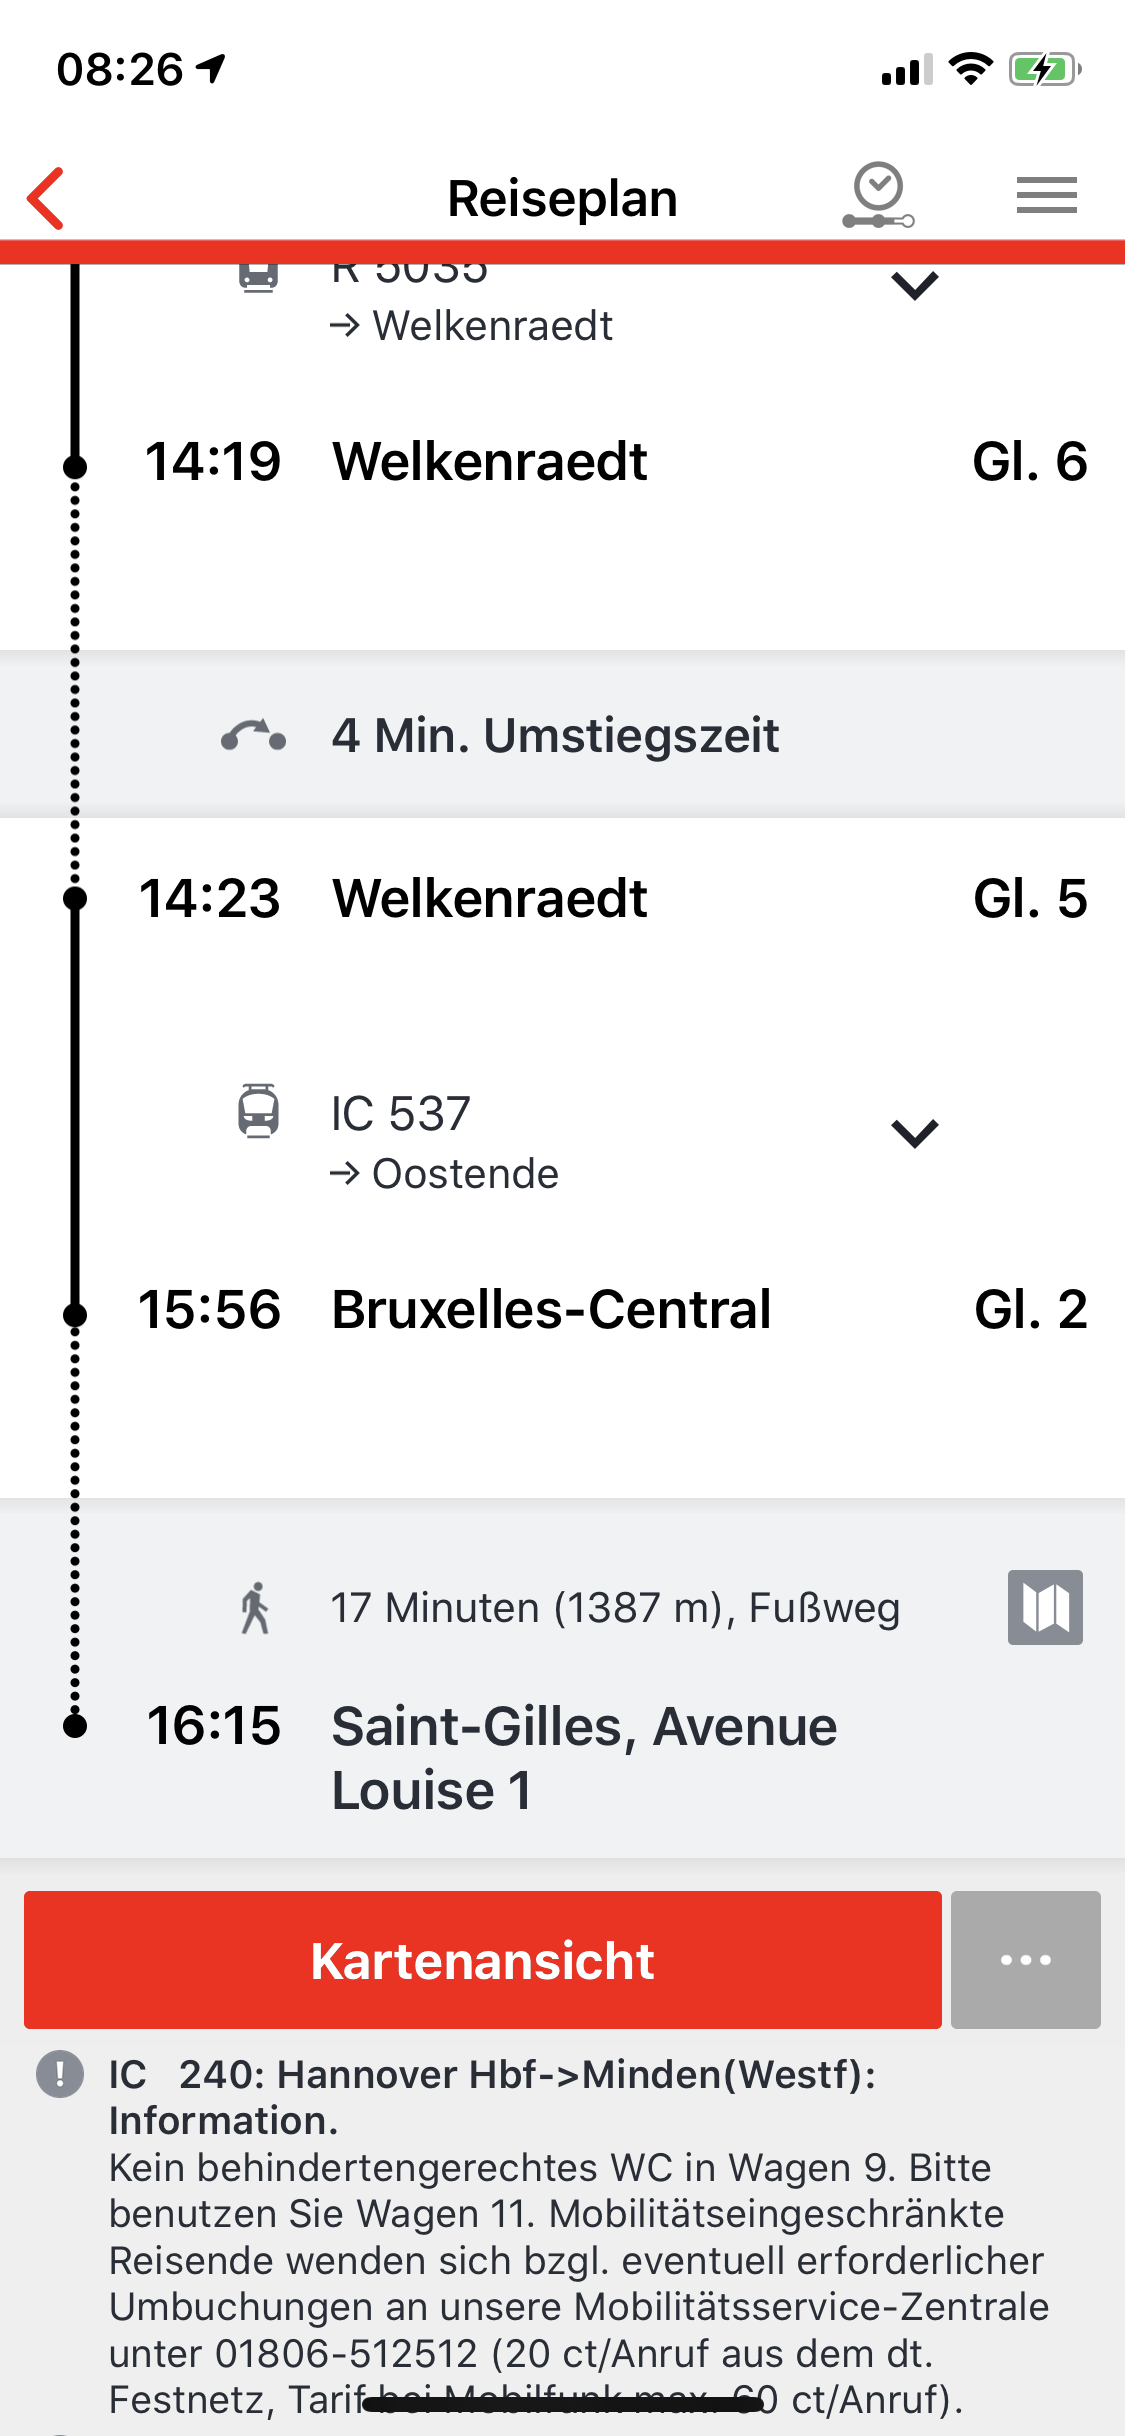Image resolution: width=1125 pixels, height=2436 pixels.
Task: Tap the red back arrow
Action: click(47, 198)
